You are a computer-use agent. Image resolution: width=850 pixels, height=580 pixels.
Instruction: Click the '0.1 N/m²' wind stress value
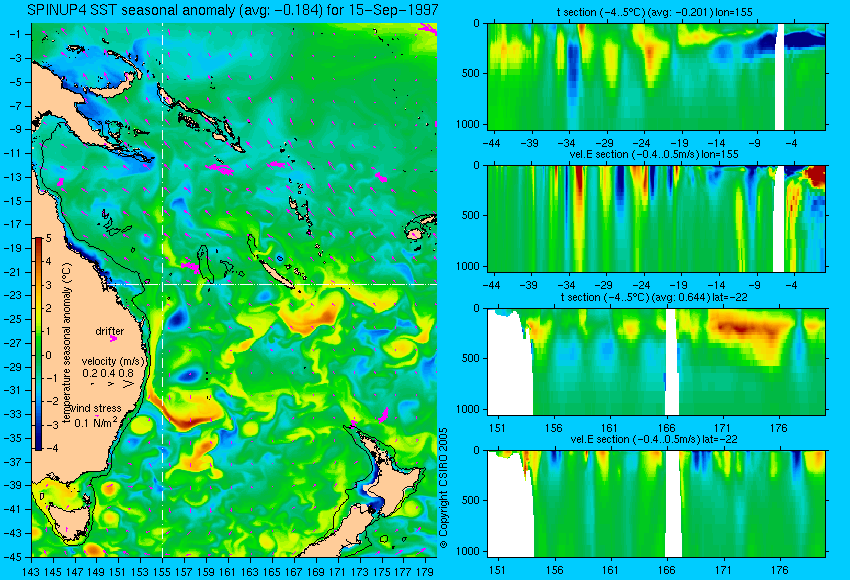pyautogui.click(x=95, y=422)
